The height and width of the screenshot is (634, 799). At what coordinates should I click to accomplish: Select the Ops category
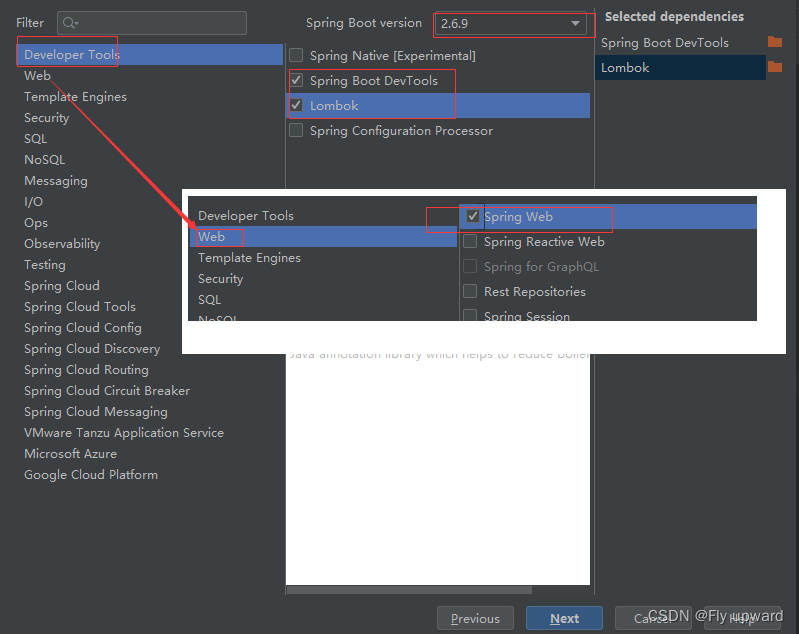tap(36, 223)
